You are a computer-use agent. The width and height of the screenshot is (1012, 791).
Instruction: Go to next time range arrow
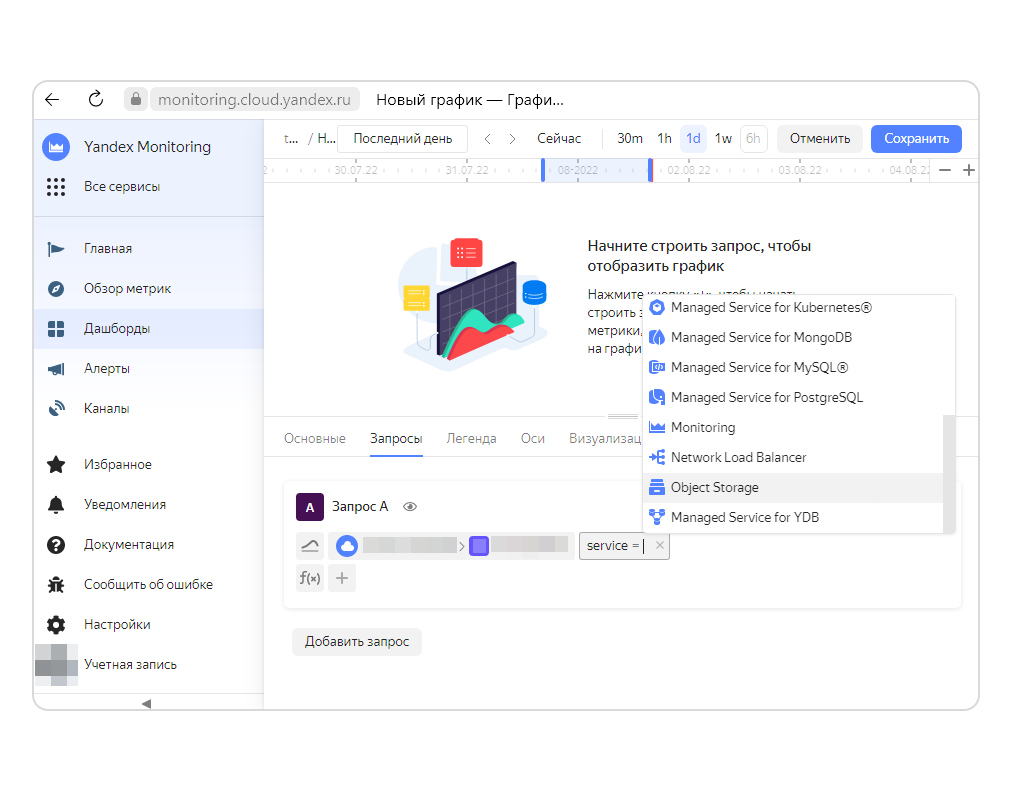pyautogui.click(x=512, y=139)
